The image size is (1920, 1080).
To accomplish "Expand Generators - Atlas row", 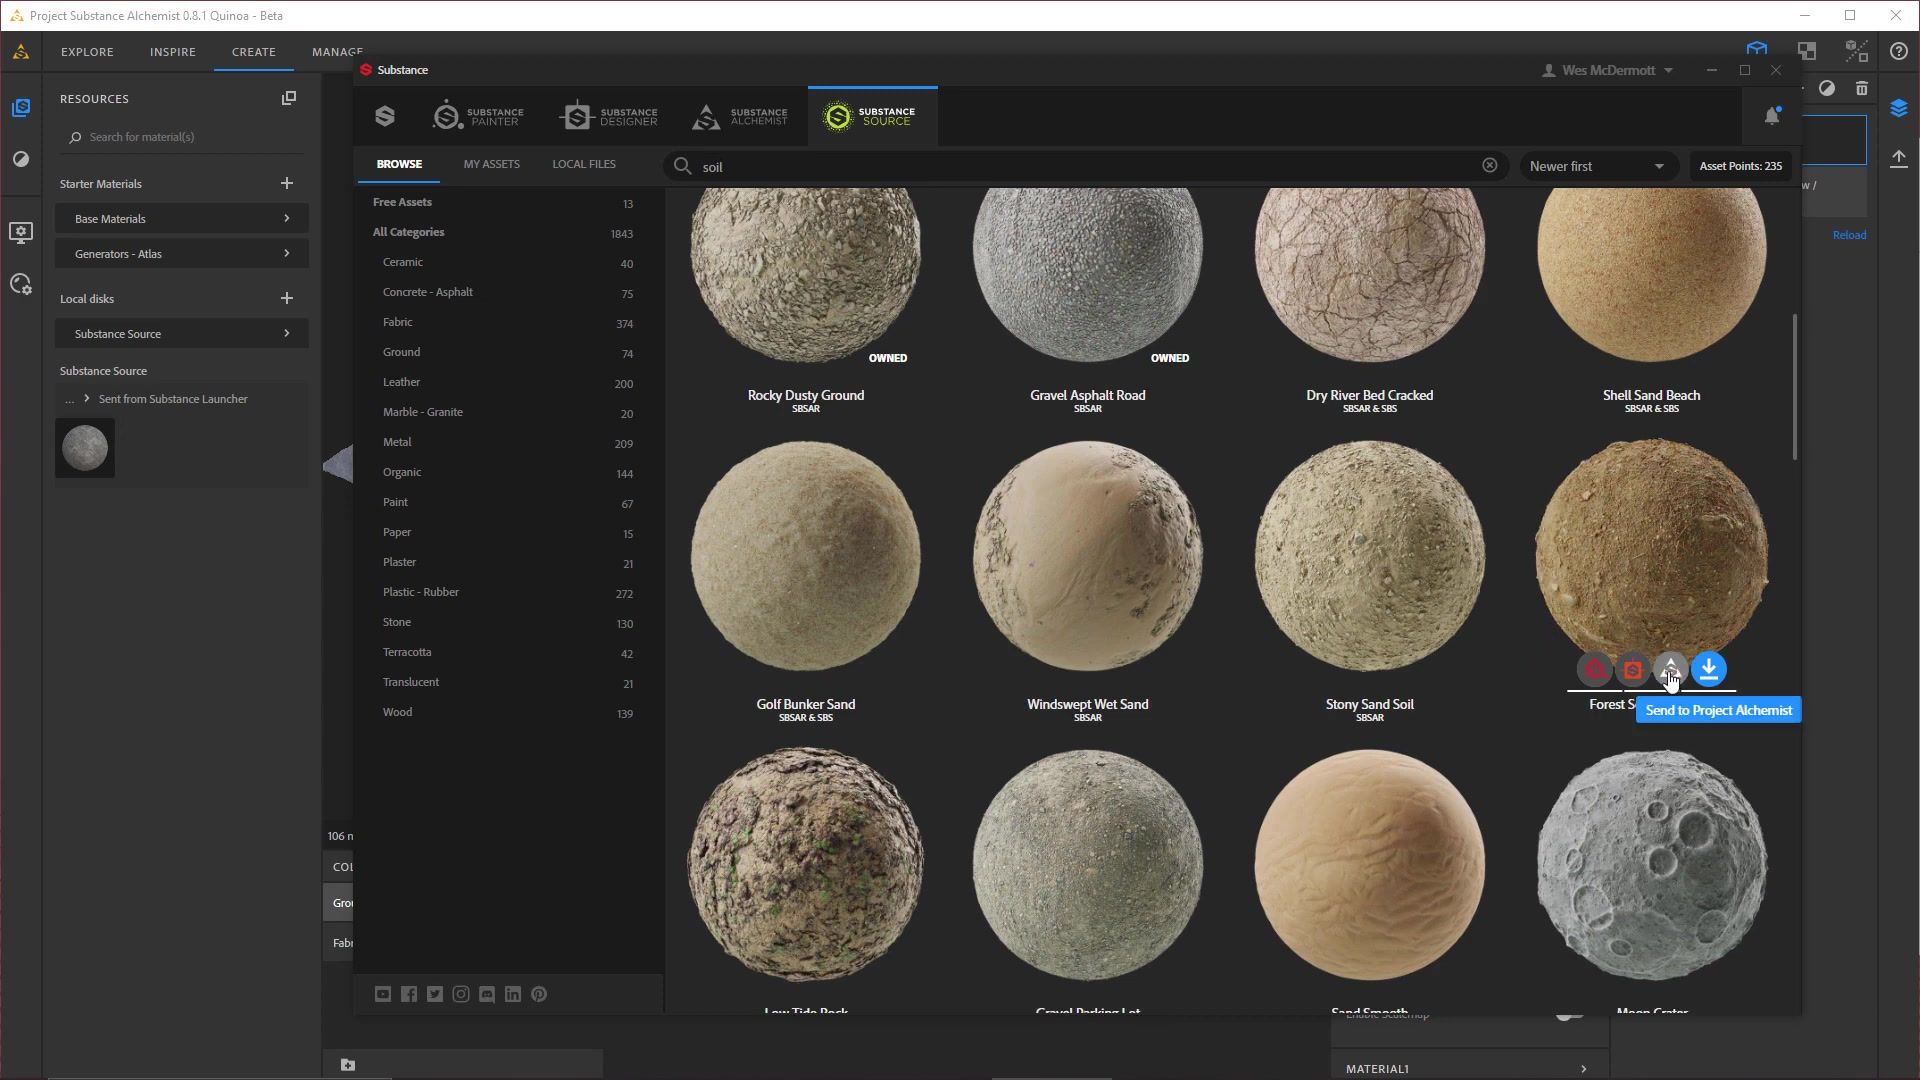I will coord(182,253).
